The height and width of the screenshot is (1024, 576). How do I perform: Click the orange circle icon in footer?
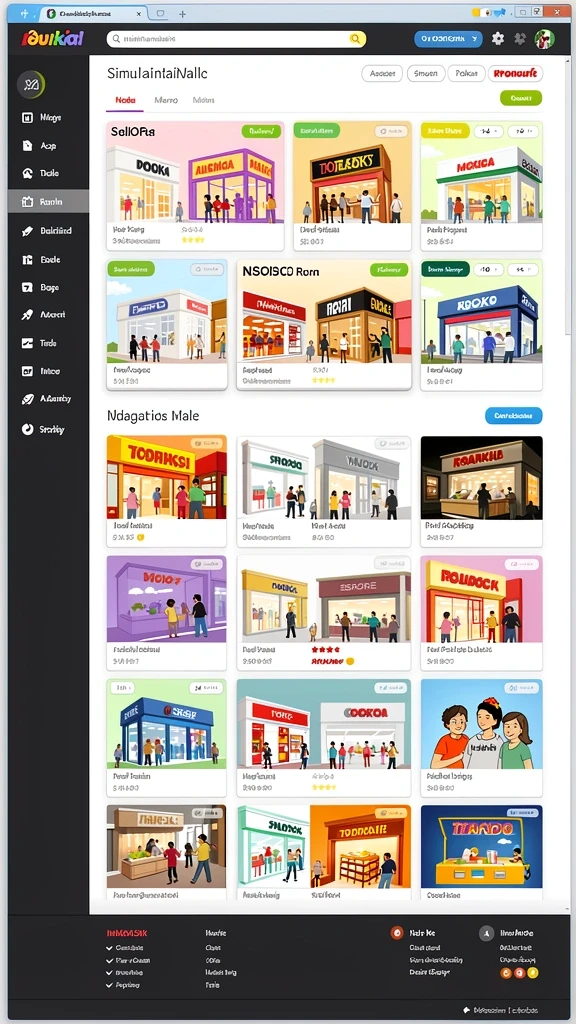click(x=396, y=933)
